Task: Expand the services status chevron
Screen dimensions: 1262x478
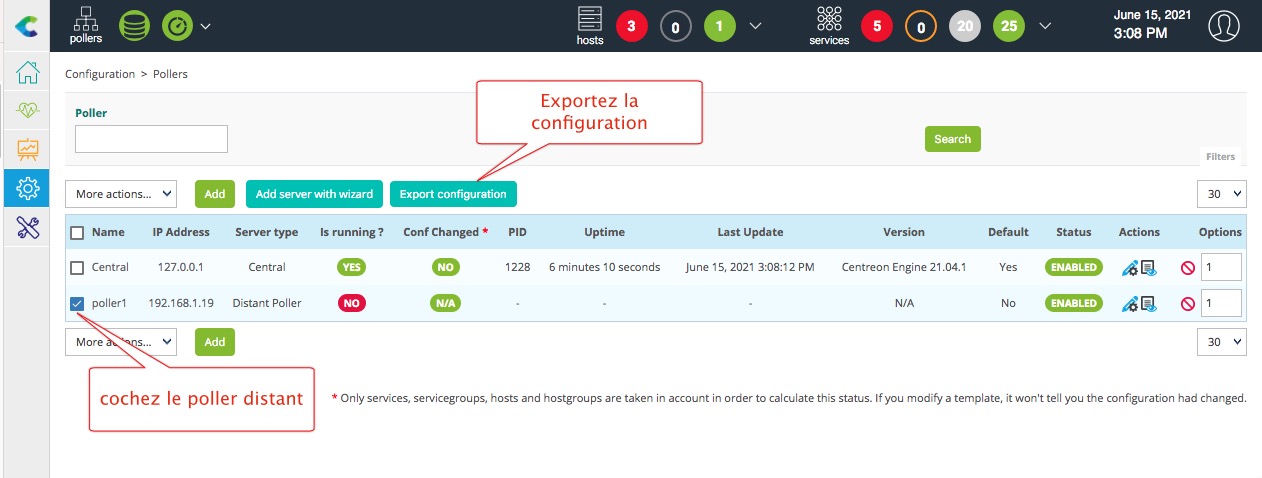Action: tap(1045, 26)
